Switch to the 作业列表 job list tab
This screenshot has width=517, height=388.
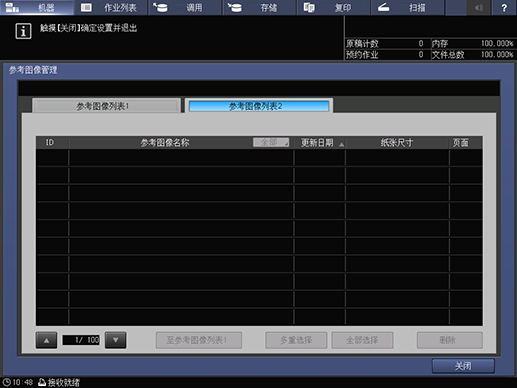111,7
